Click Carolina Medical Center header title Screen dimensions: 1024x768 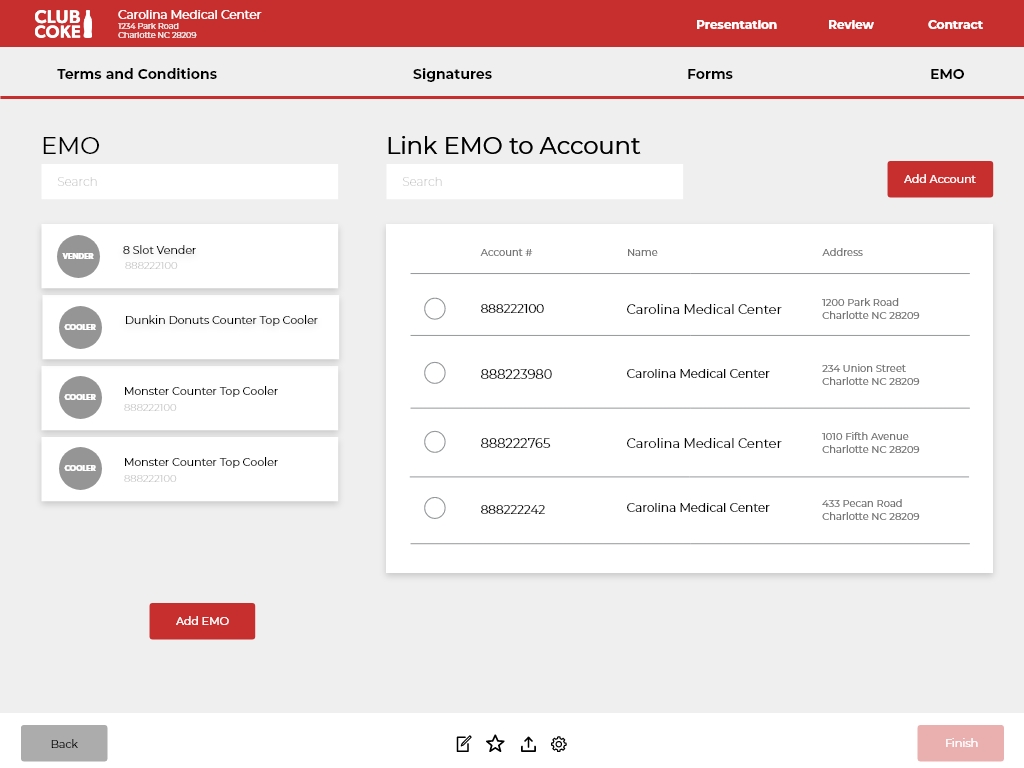(189, 14)
